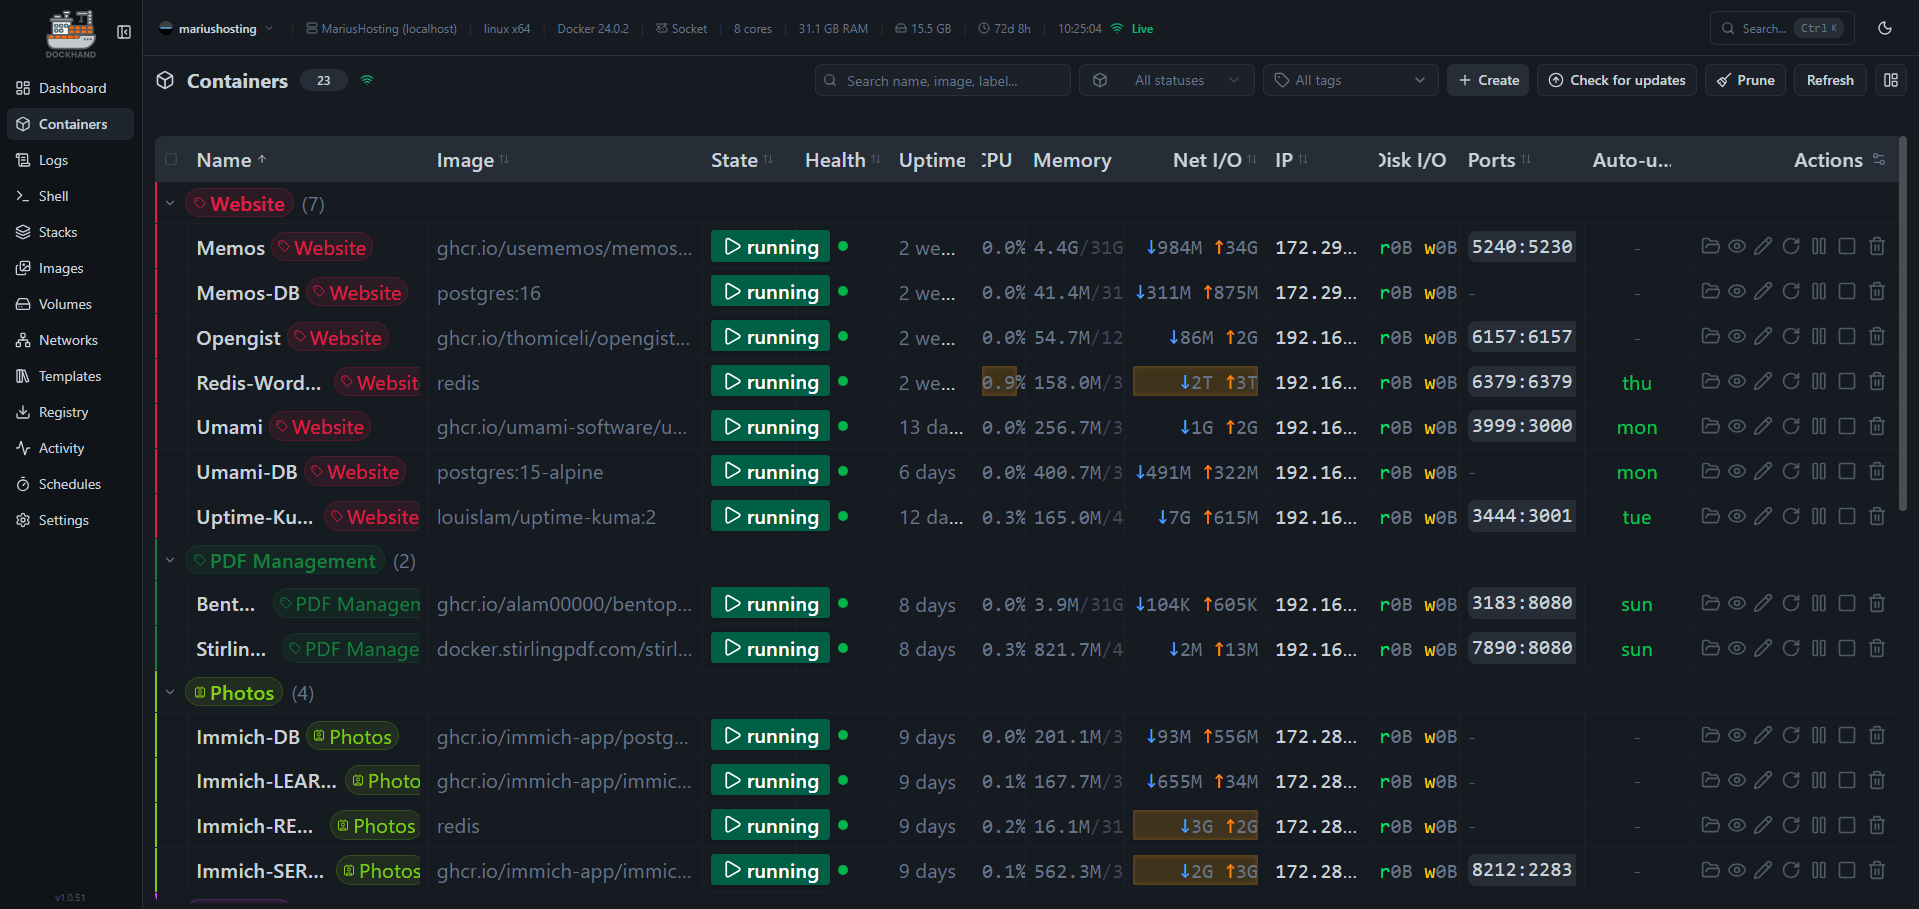Restart the Stirlin PDF container
Image resolution: width=1919 pixels, height=909 pixels.
click(x=1791, y=648)
